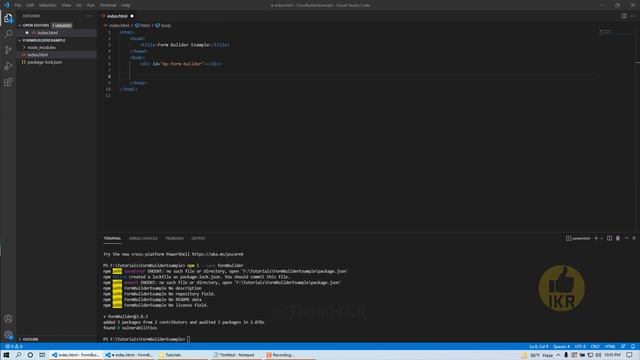This screenshot has width=640, height=360.
Task: Click the Kill Terminal trash icon
Action: pyautogui.click(x=618, y=238)
